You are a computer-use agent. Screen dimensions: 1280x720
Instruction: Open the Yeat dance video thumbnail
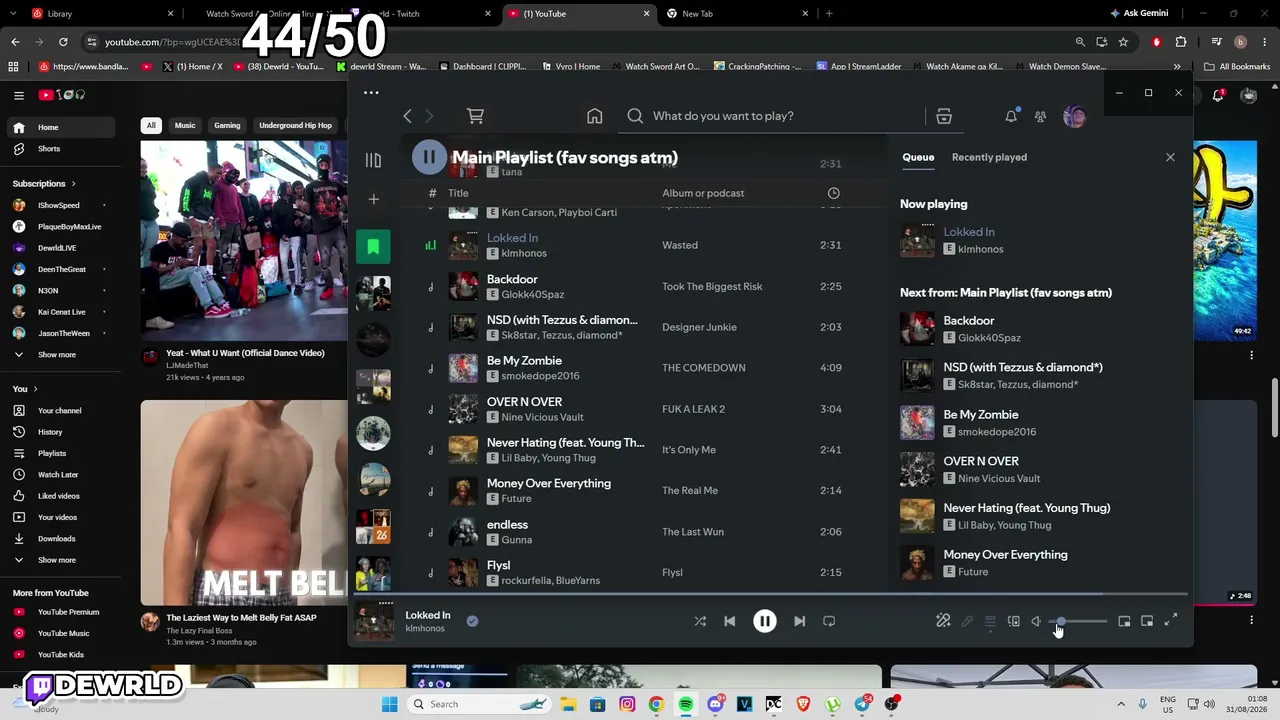point(244,240)
